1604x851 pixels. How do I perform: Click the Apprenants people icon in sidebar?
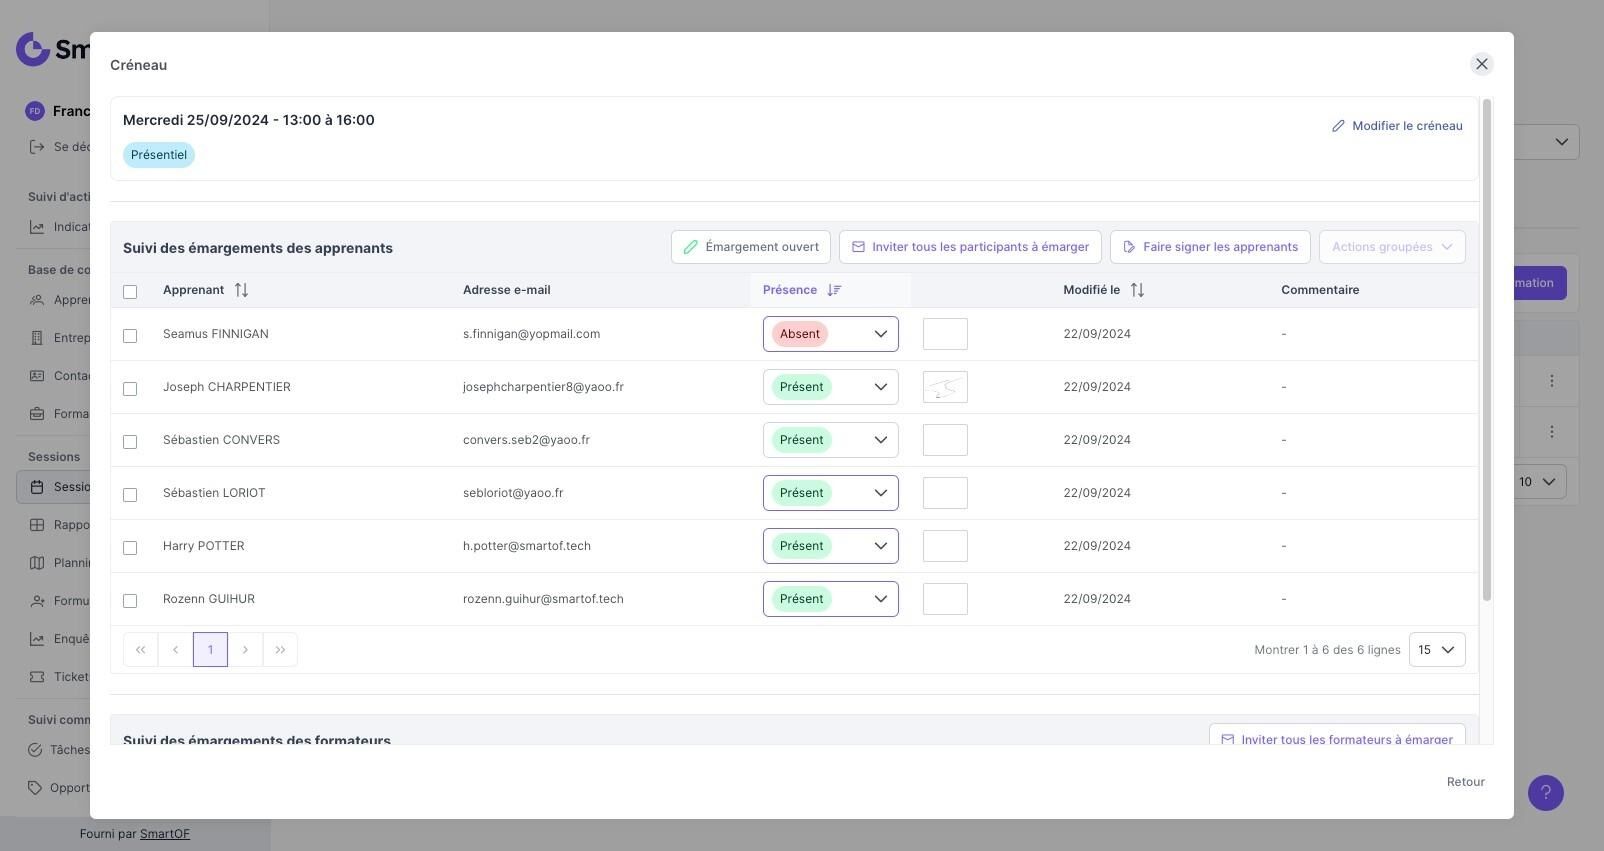pyautogui.click(x=37, y=300)
